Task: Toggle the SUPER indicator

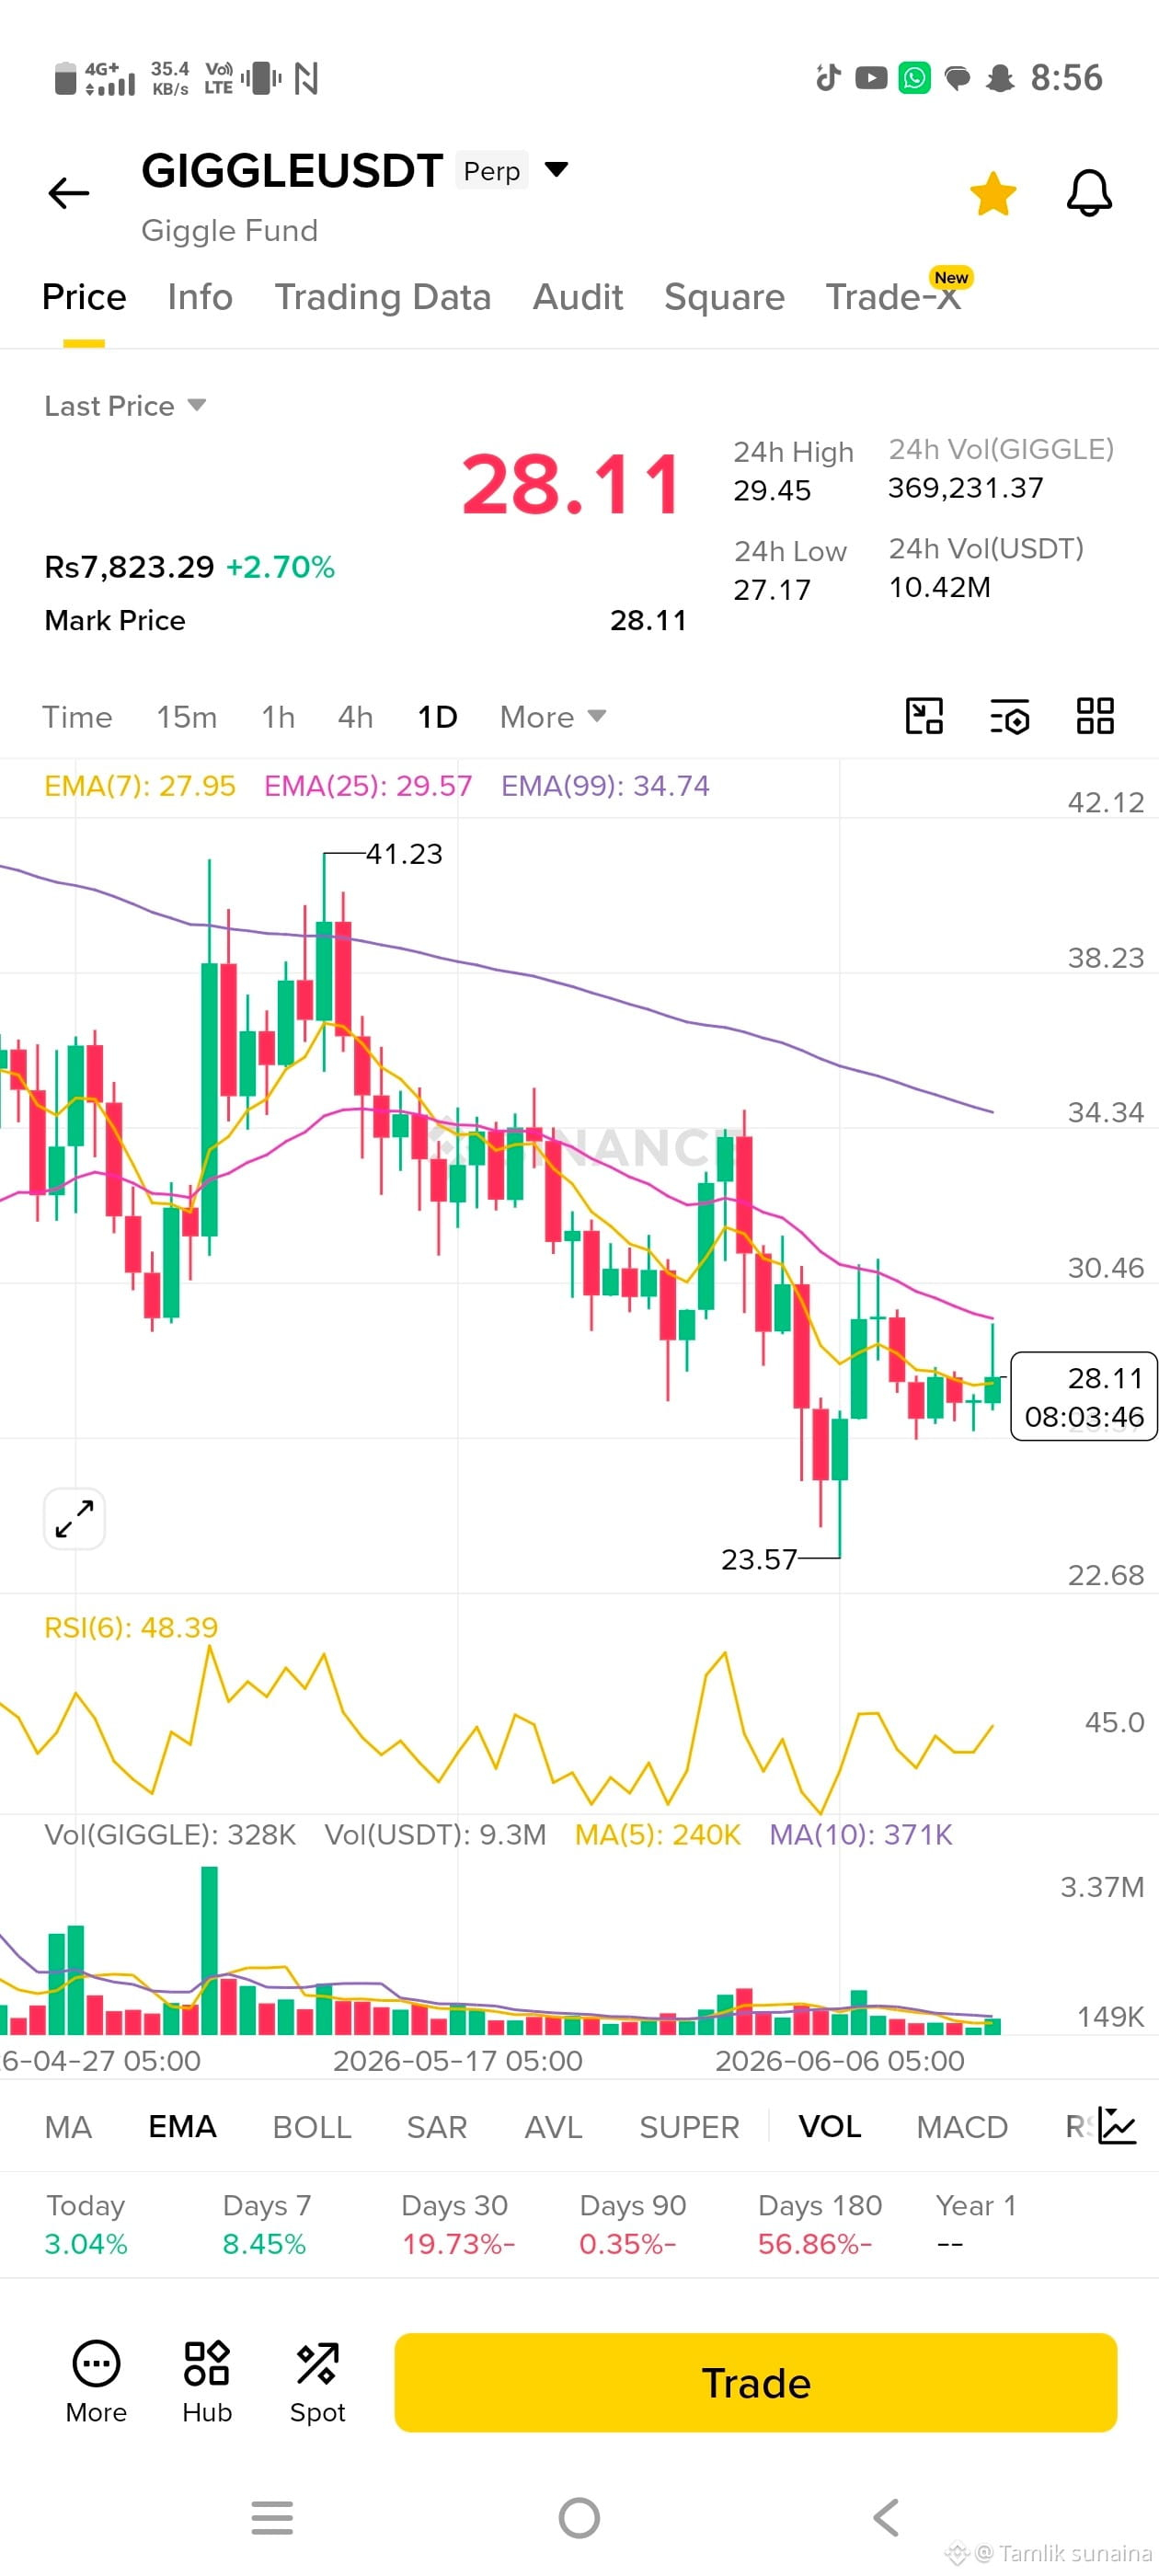Action: click(689, 2127)
